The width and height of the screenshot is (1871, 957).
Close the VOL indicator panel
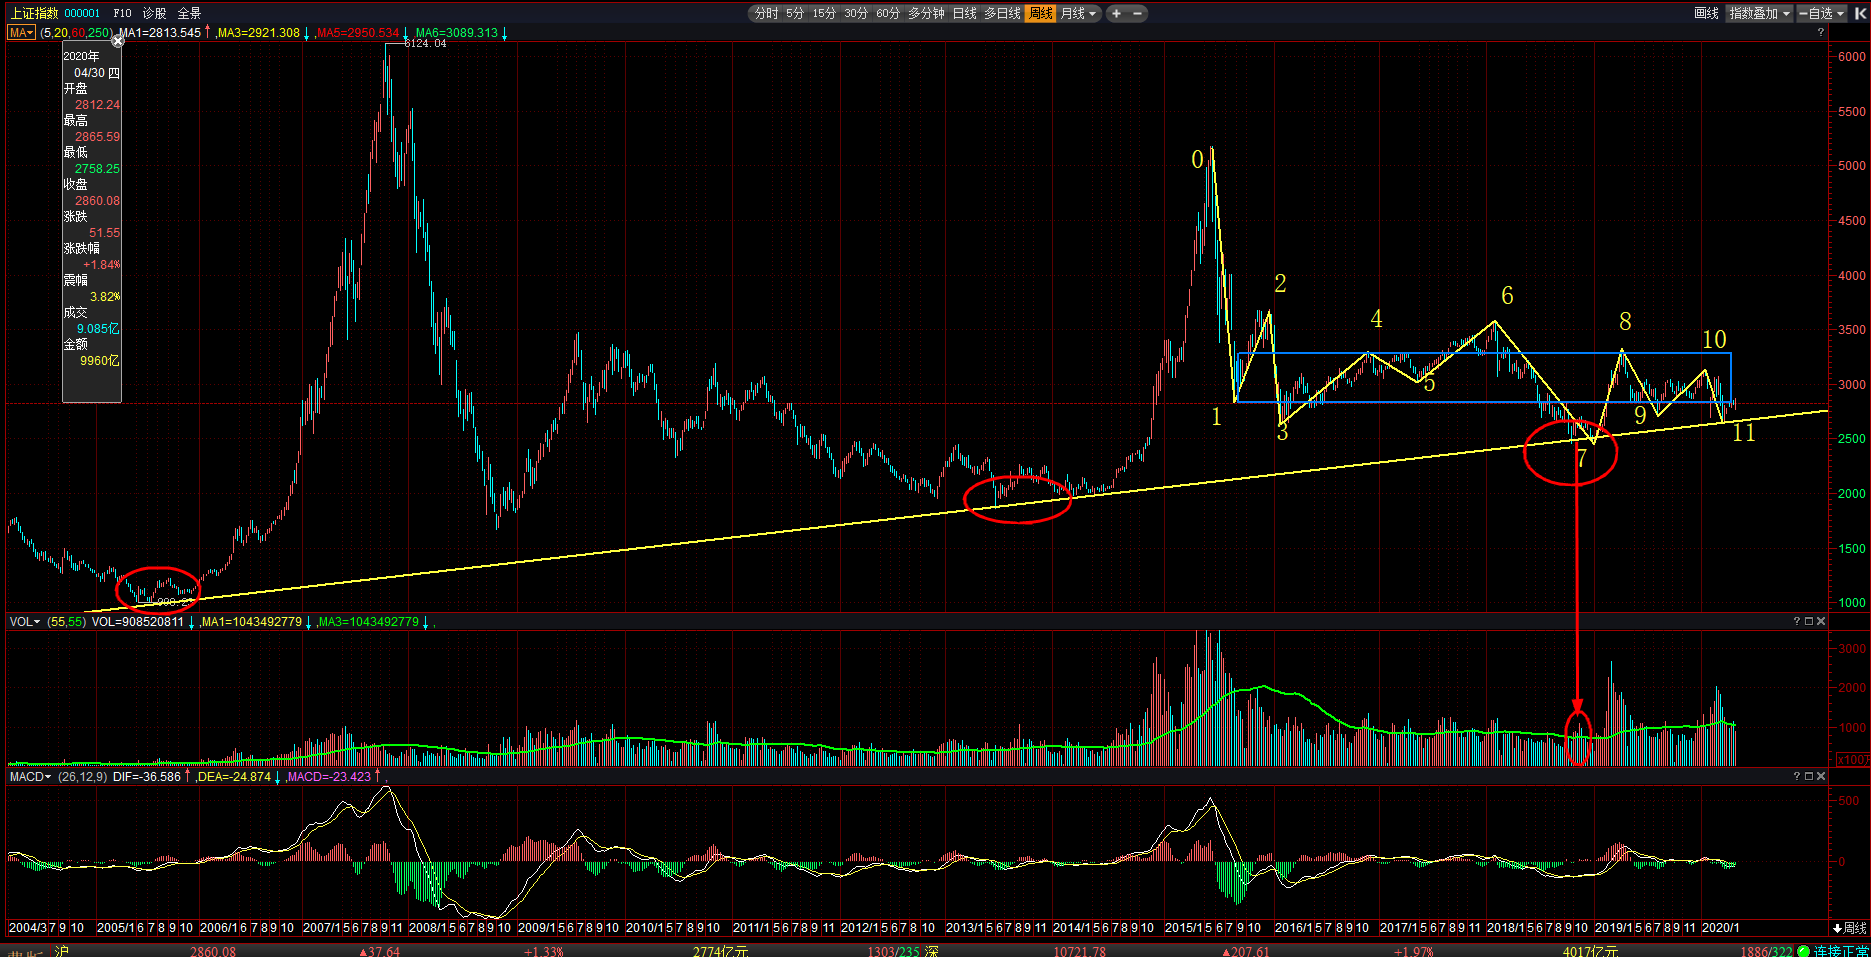pos(1821,621)
